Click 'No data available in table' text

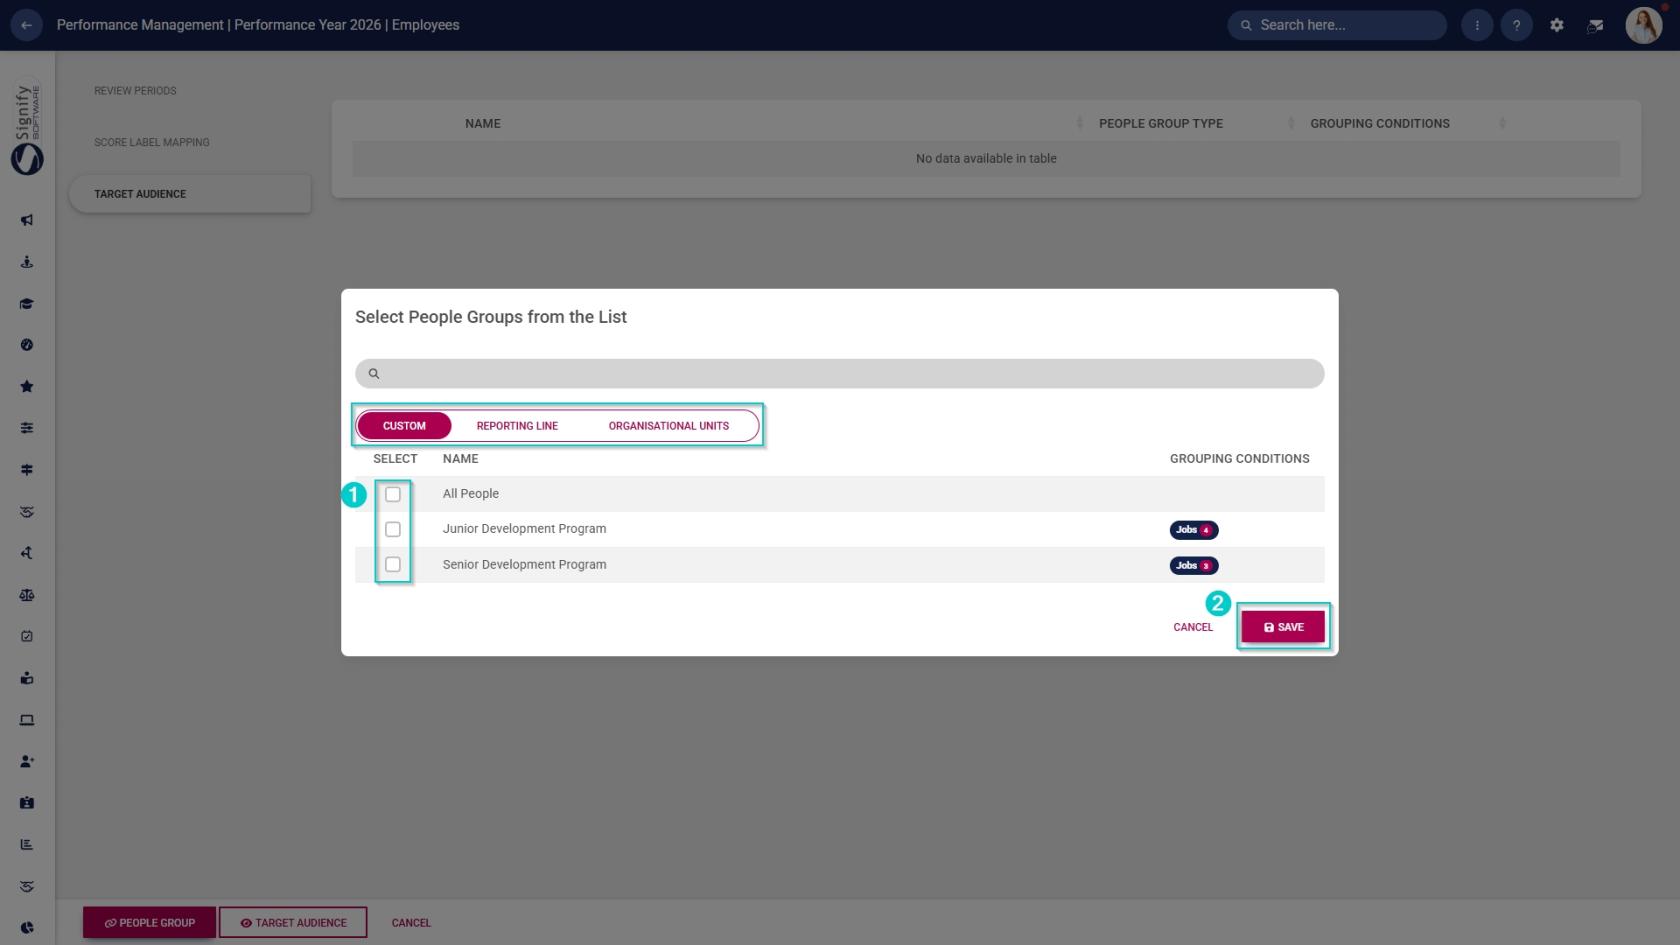(986, 159)
